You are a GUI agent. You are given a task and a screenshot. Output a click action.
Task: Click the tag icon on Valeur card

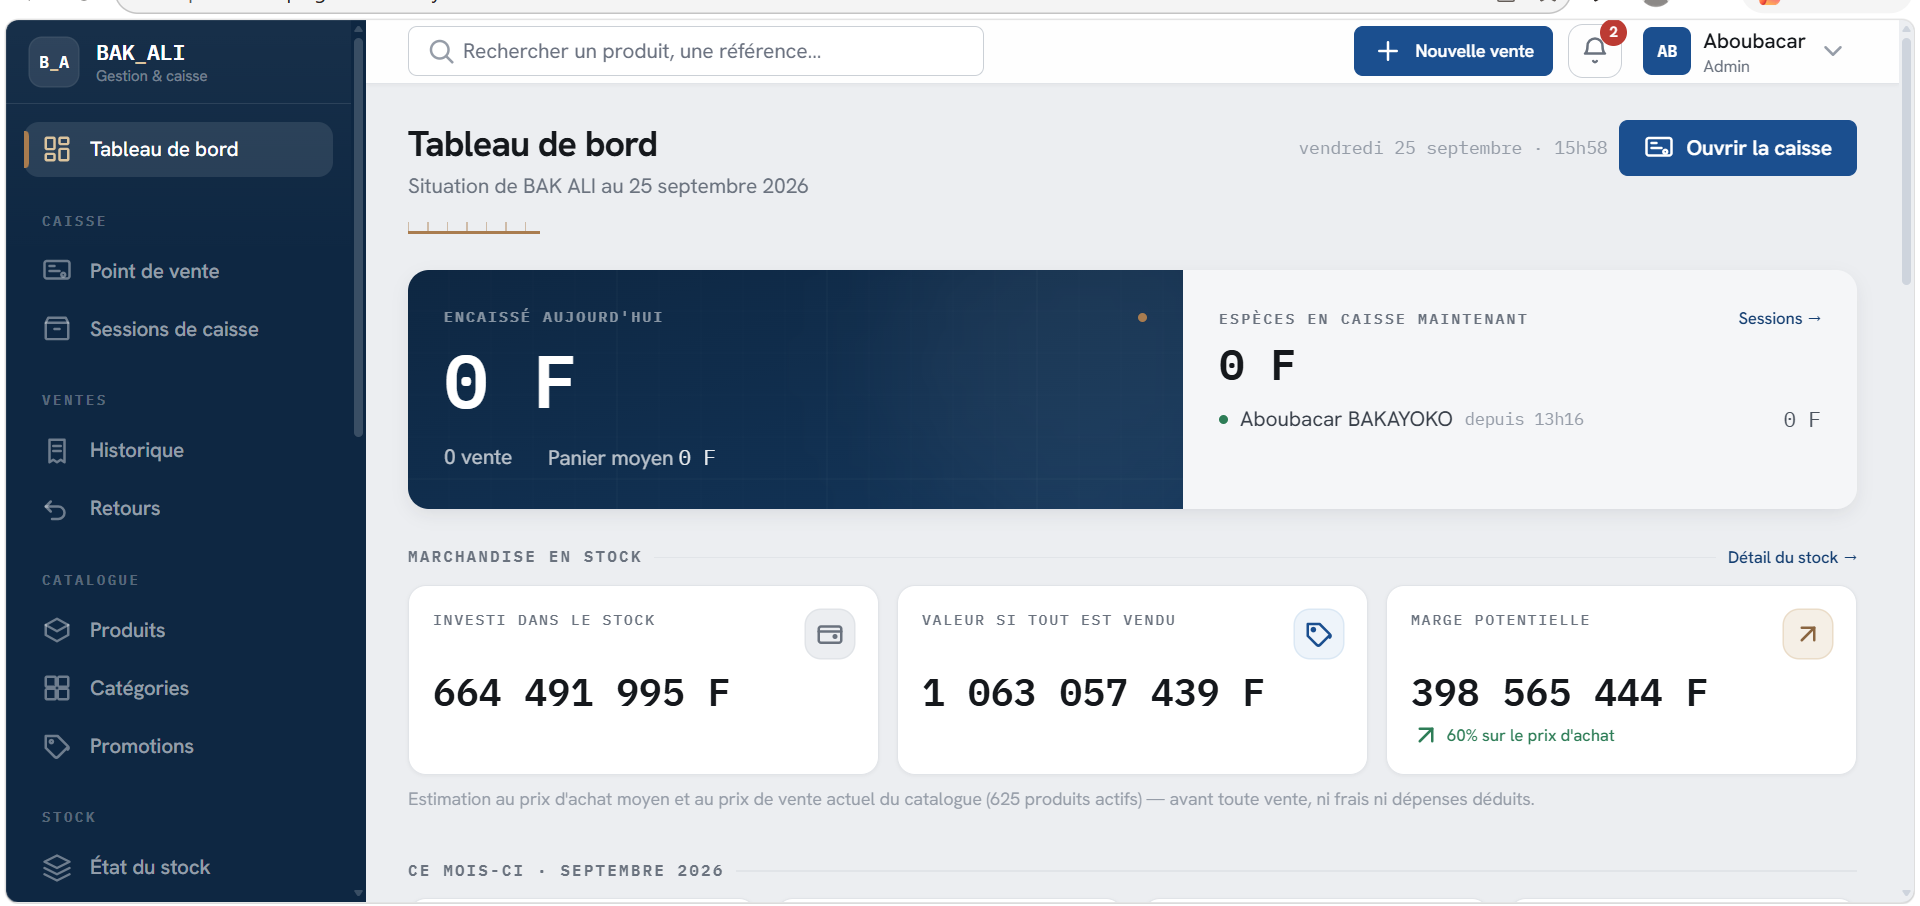pos(1319,634)
